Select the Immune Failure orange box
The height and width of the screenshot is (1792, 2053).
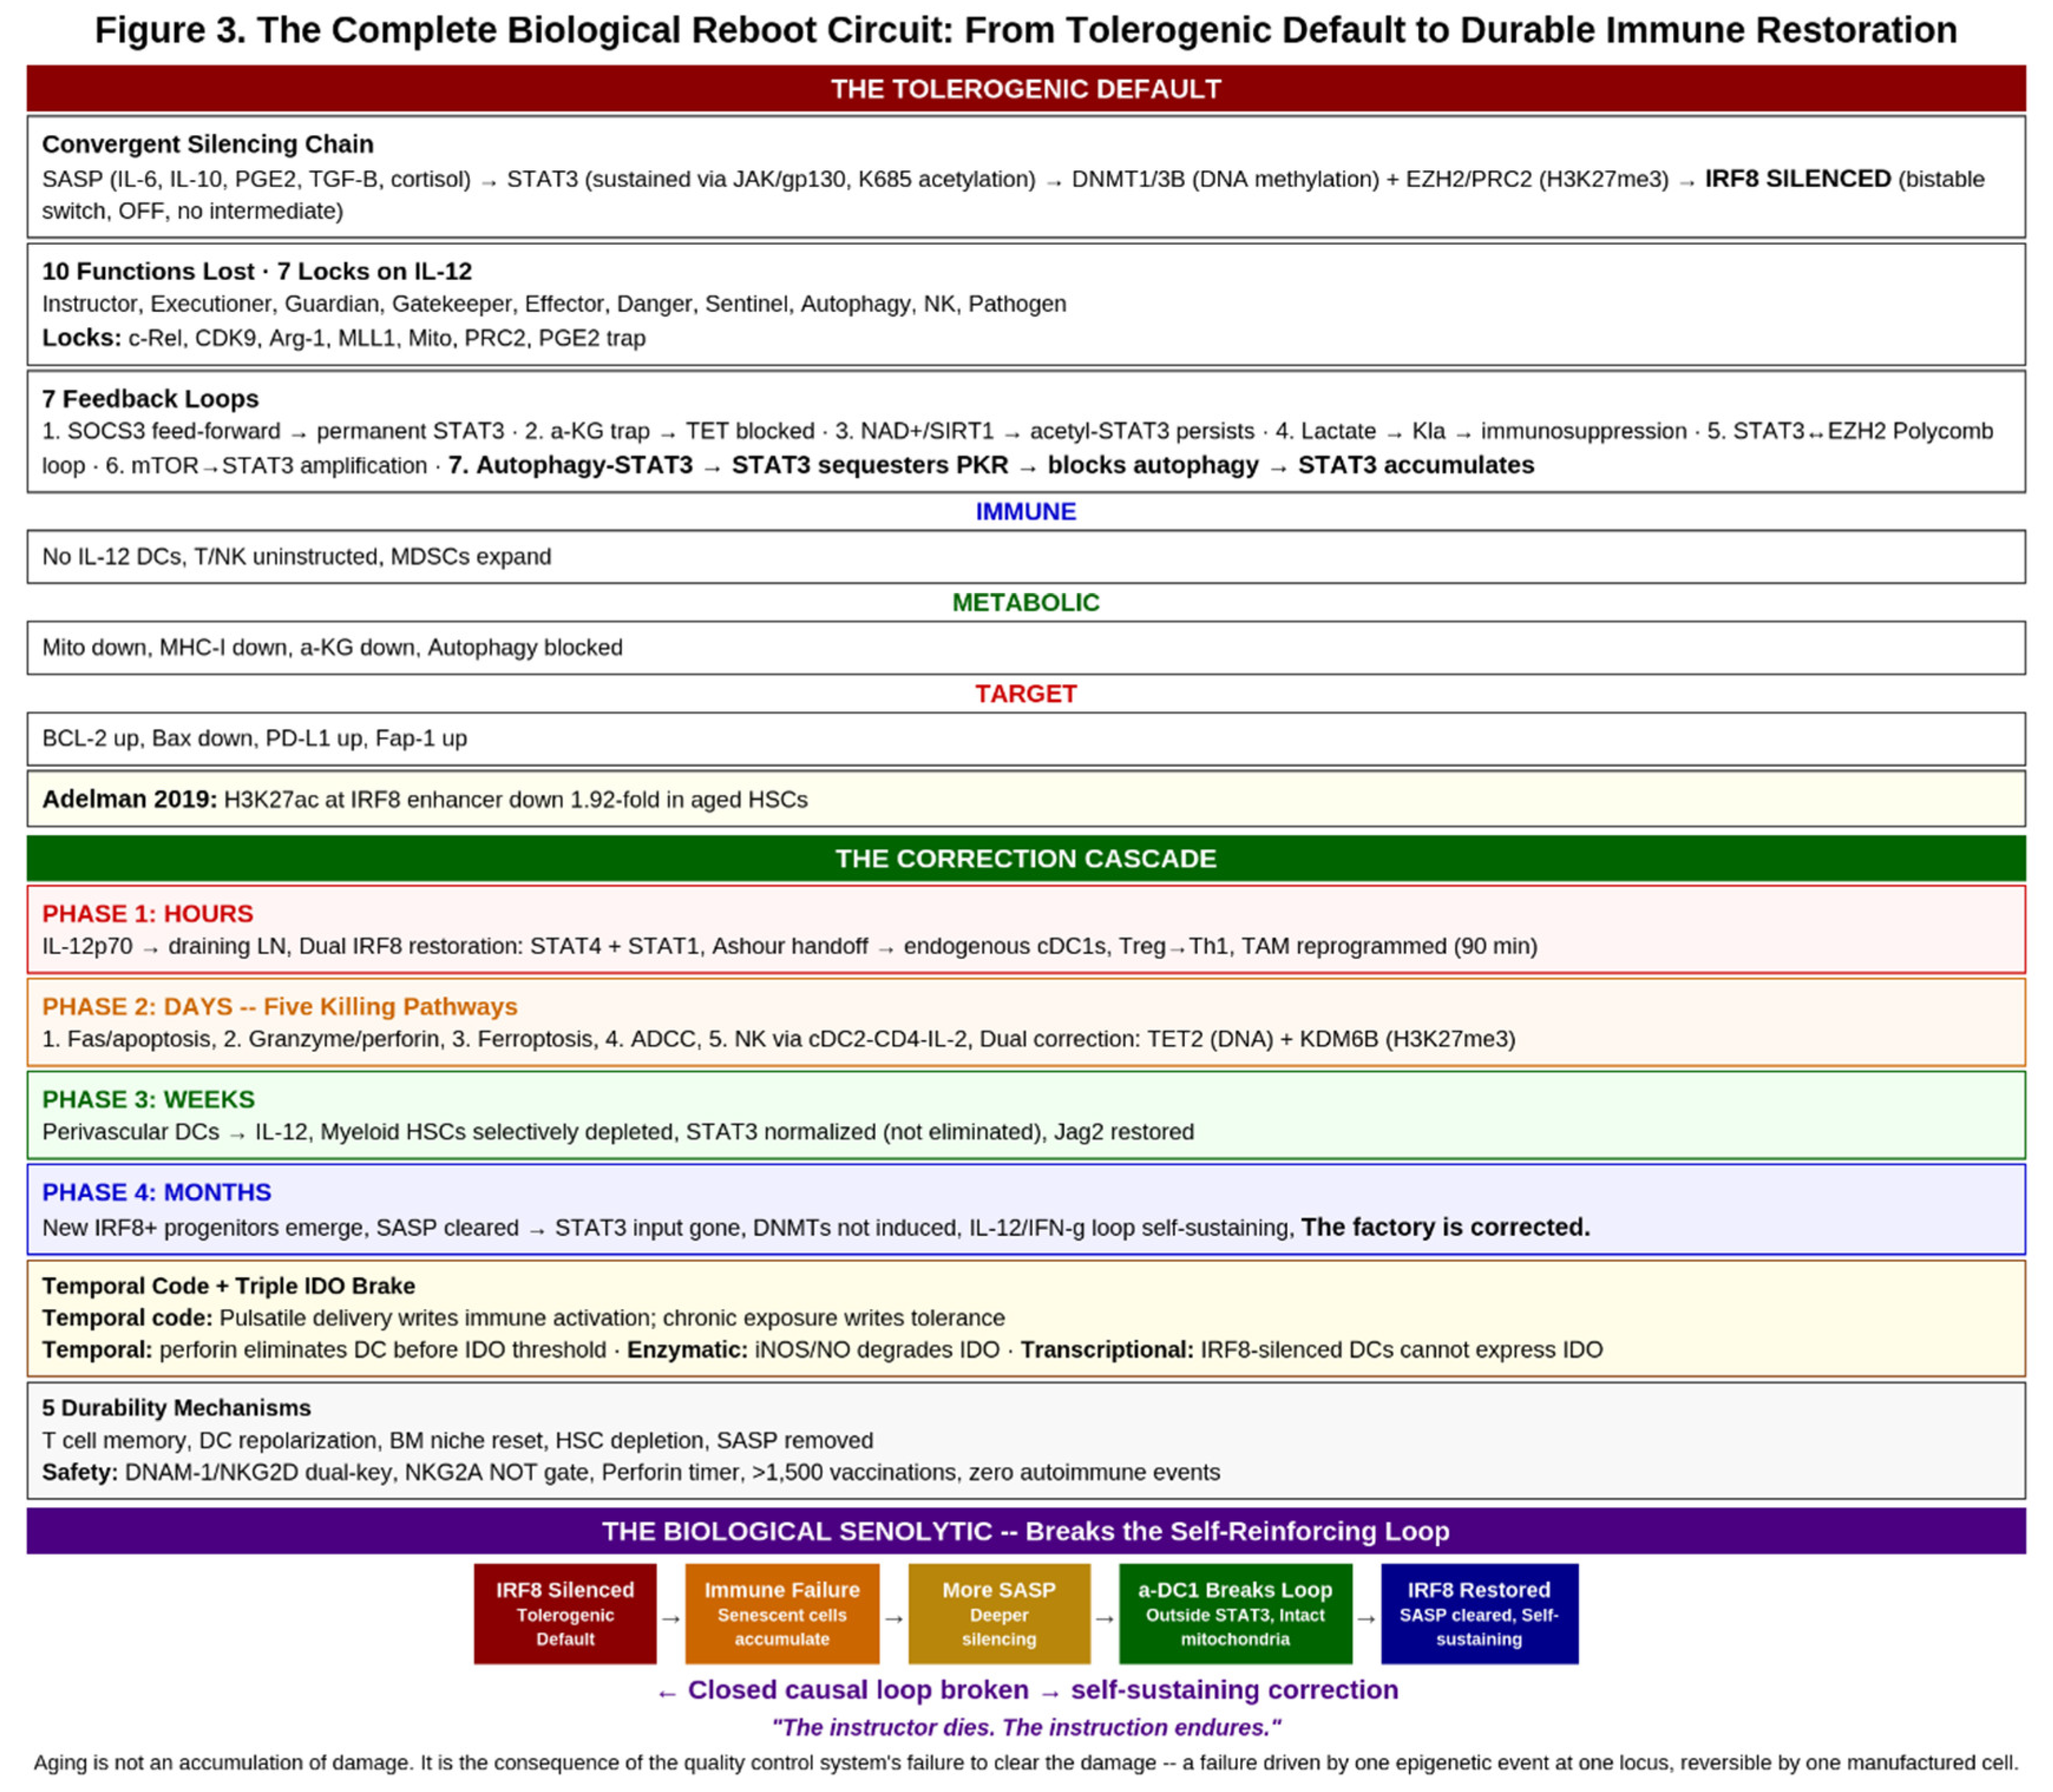tap(782, 1613)
